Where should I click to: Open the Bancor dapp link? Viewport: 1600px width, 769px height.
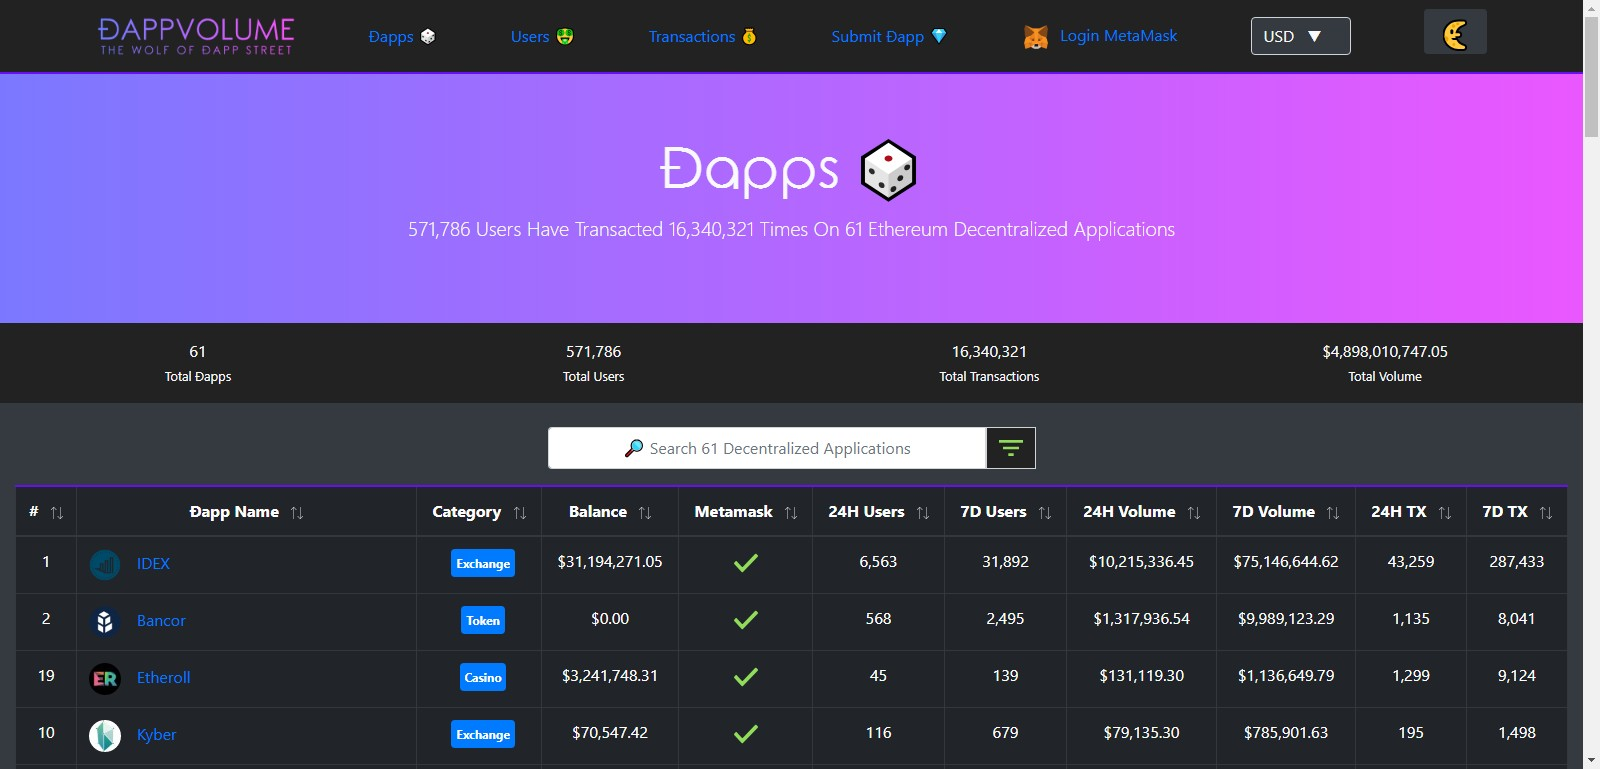point(161,621)
